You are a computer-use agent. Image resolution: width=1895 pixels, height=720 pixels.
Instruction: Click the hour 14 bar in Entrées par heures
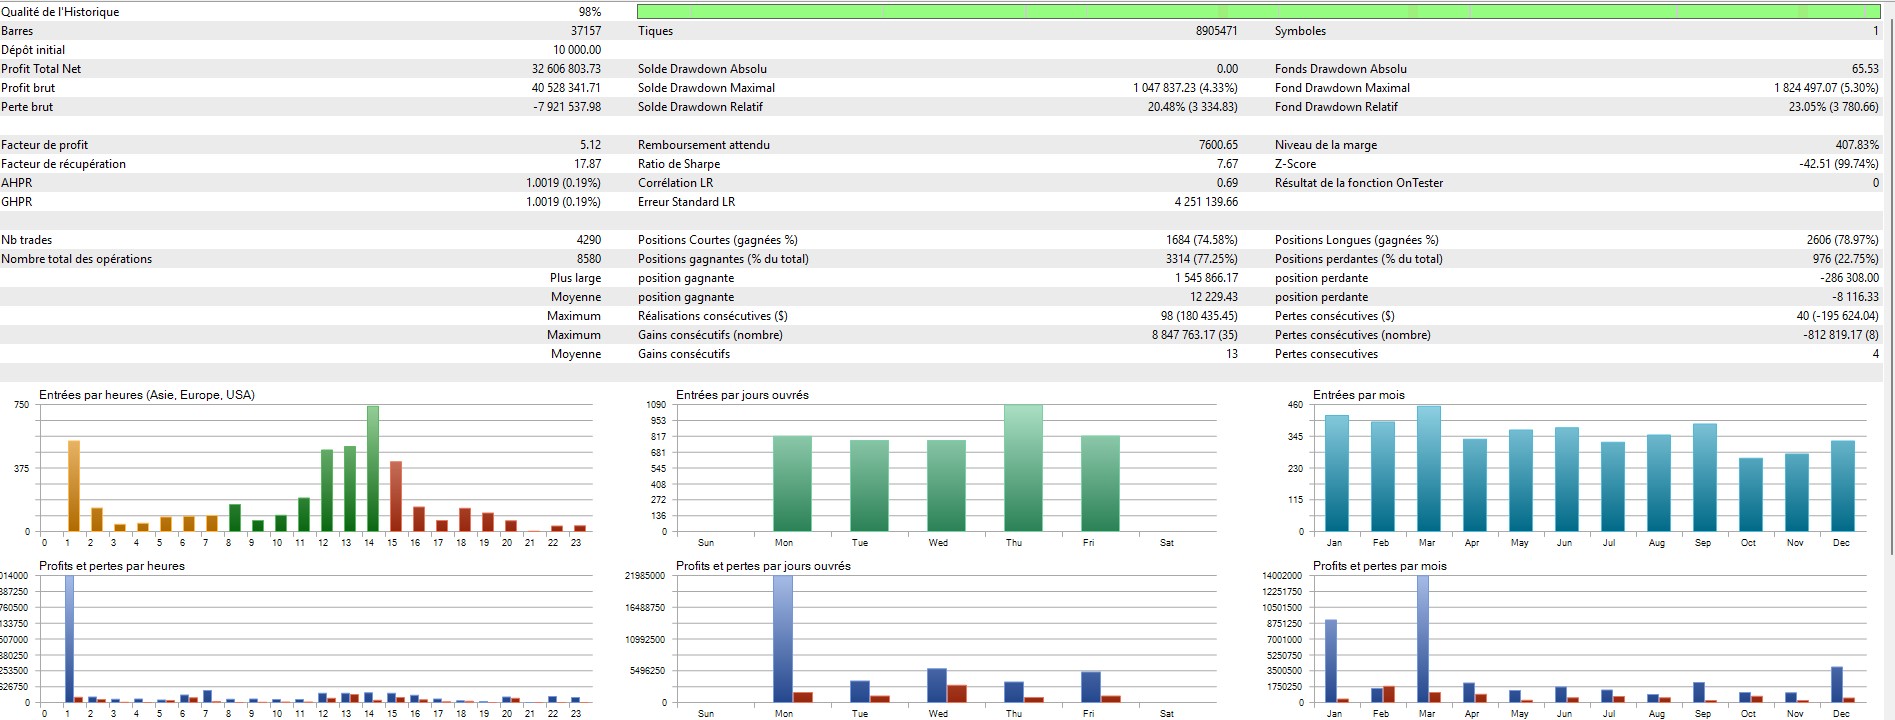372,468
